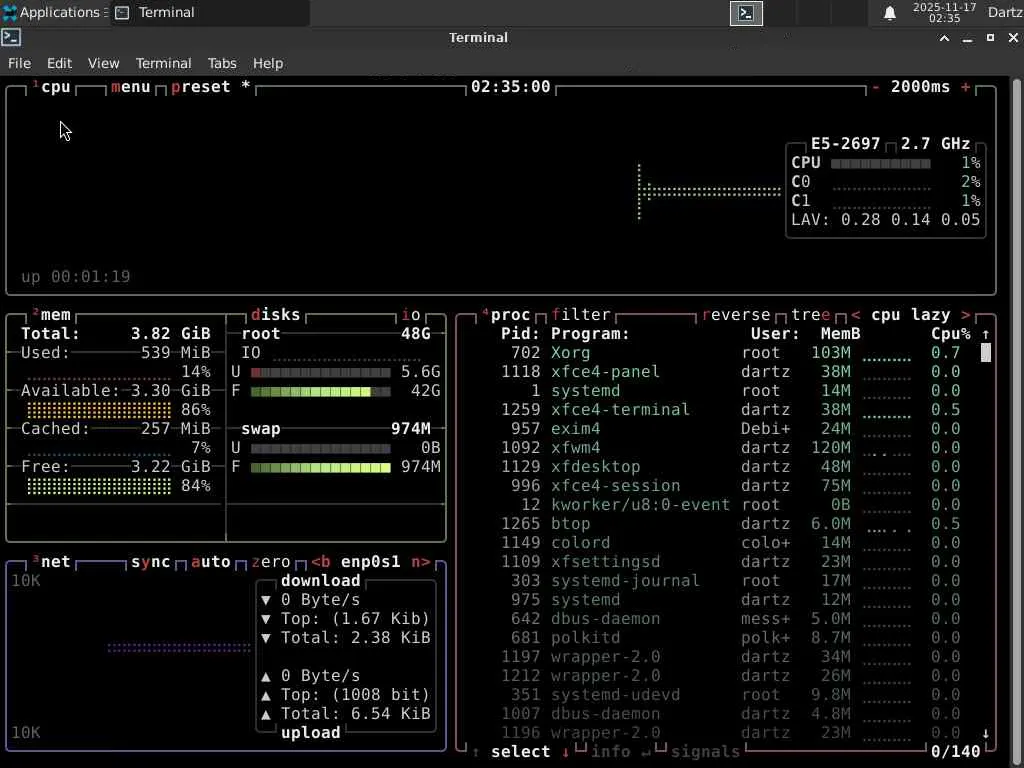Click the notification bell icon
This screenshot has width=1024, height=768.
coord(889,13)
